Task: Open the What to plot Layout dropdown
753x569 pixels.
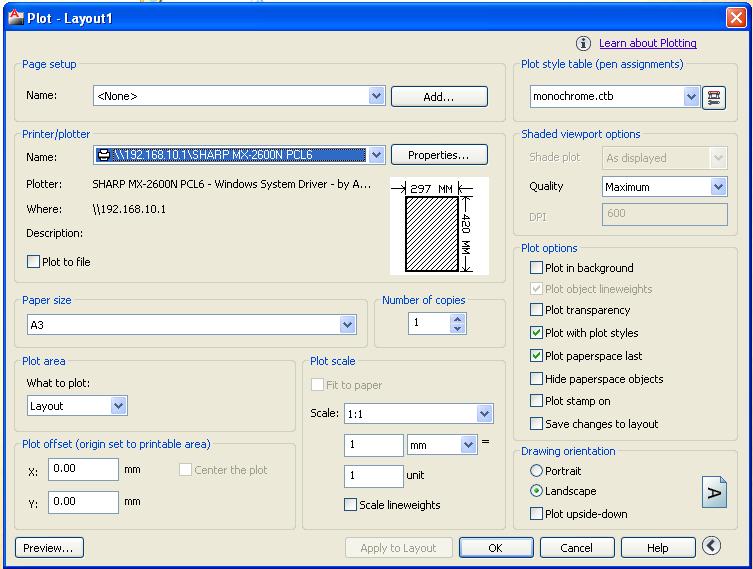Action: pyautogui.click(x=118, y=406)
